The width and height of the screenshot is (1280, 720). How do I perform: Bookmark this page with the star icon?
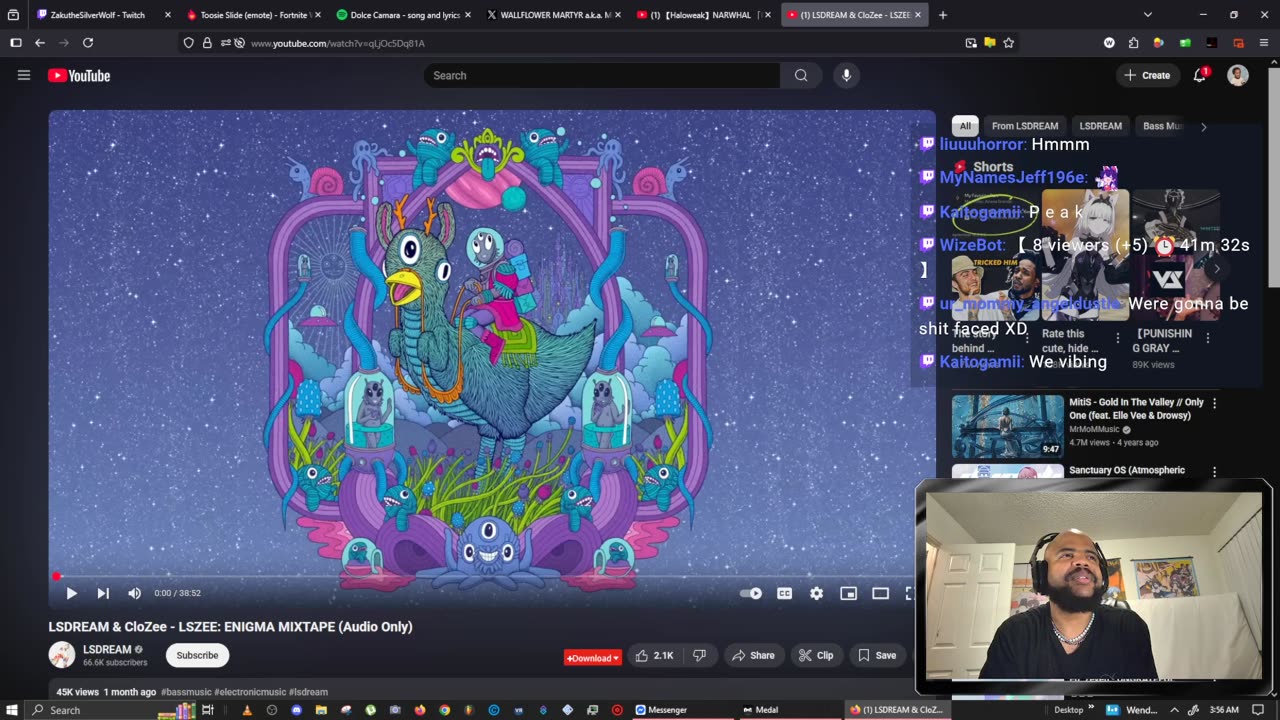click(1008, 43)
